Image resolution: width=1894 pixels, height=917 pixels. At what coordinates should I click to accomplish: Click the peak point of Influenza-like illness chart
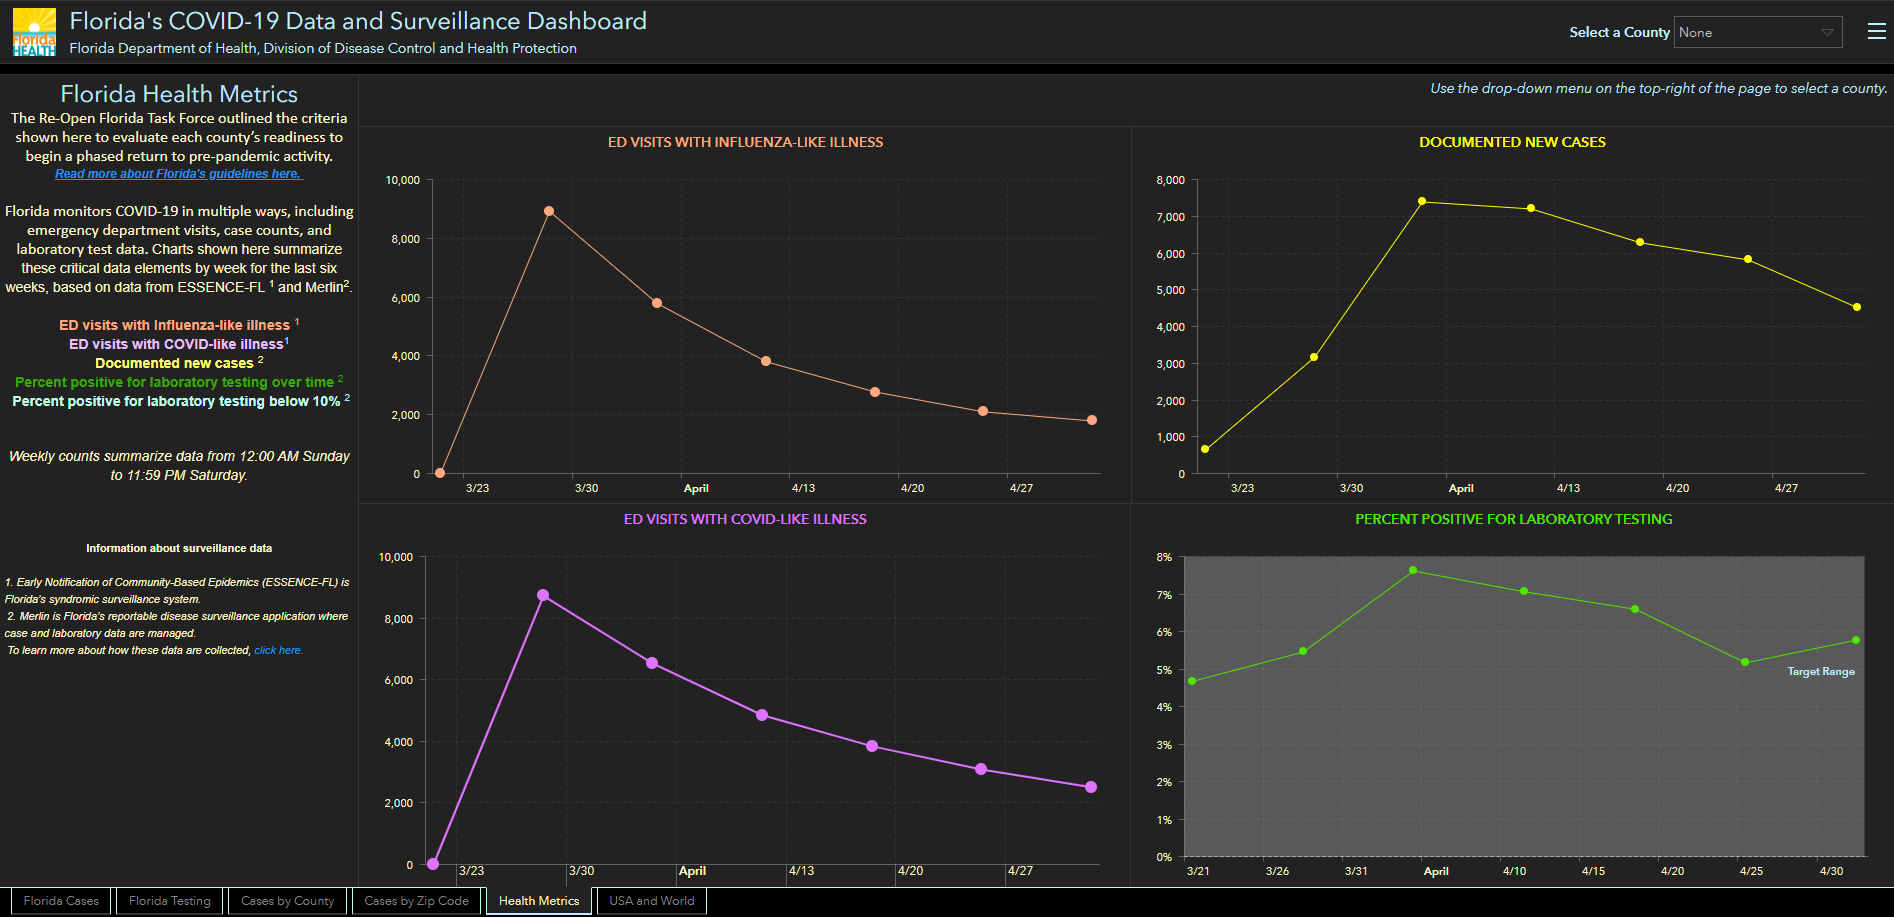[549, 211]
